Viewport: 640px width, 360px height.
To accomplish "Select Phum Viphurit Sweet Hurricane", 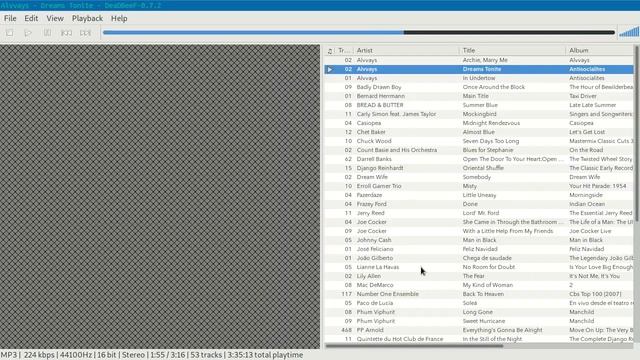I will (479, 321).
